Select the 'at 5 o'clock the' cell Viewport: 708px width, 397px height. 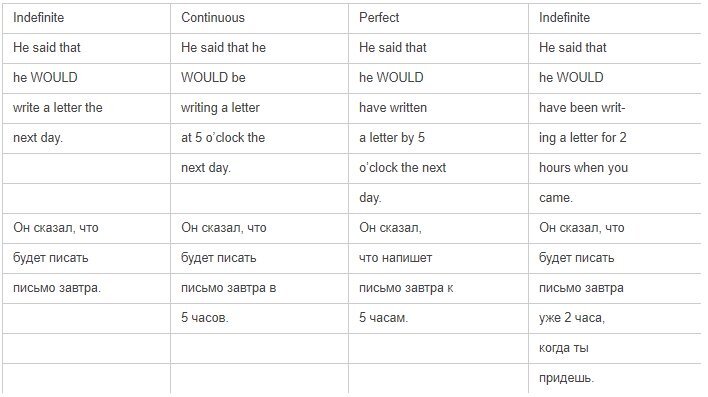pyautogui.click(x=259, y=138)
